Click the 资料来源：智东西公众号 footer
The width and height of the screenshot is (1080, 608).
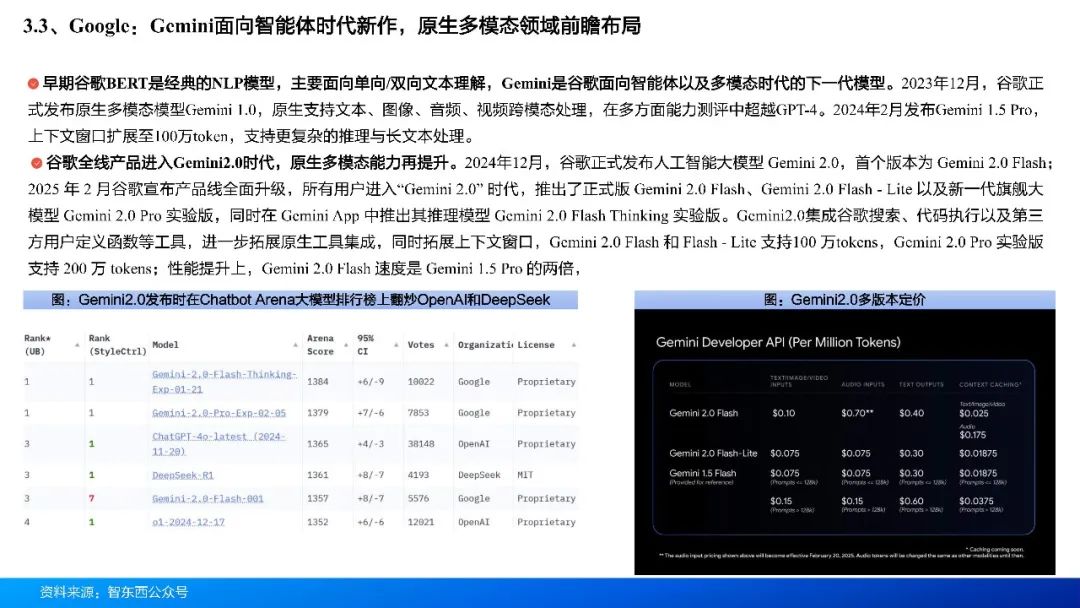click(114, 592)
